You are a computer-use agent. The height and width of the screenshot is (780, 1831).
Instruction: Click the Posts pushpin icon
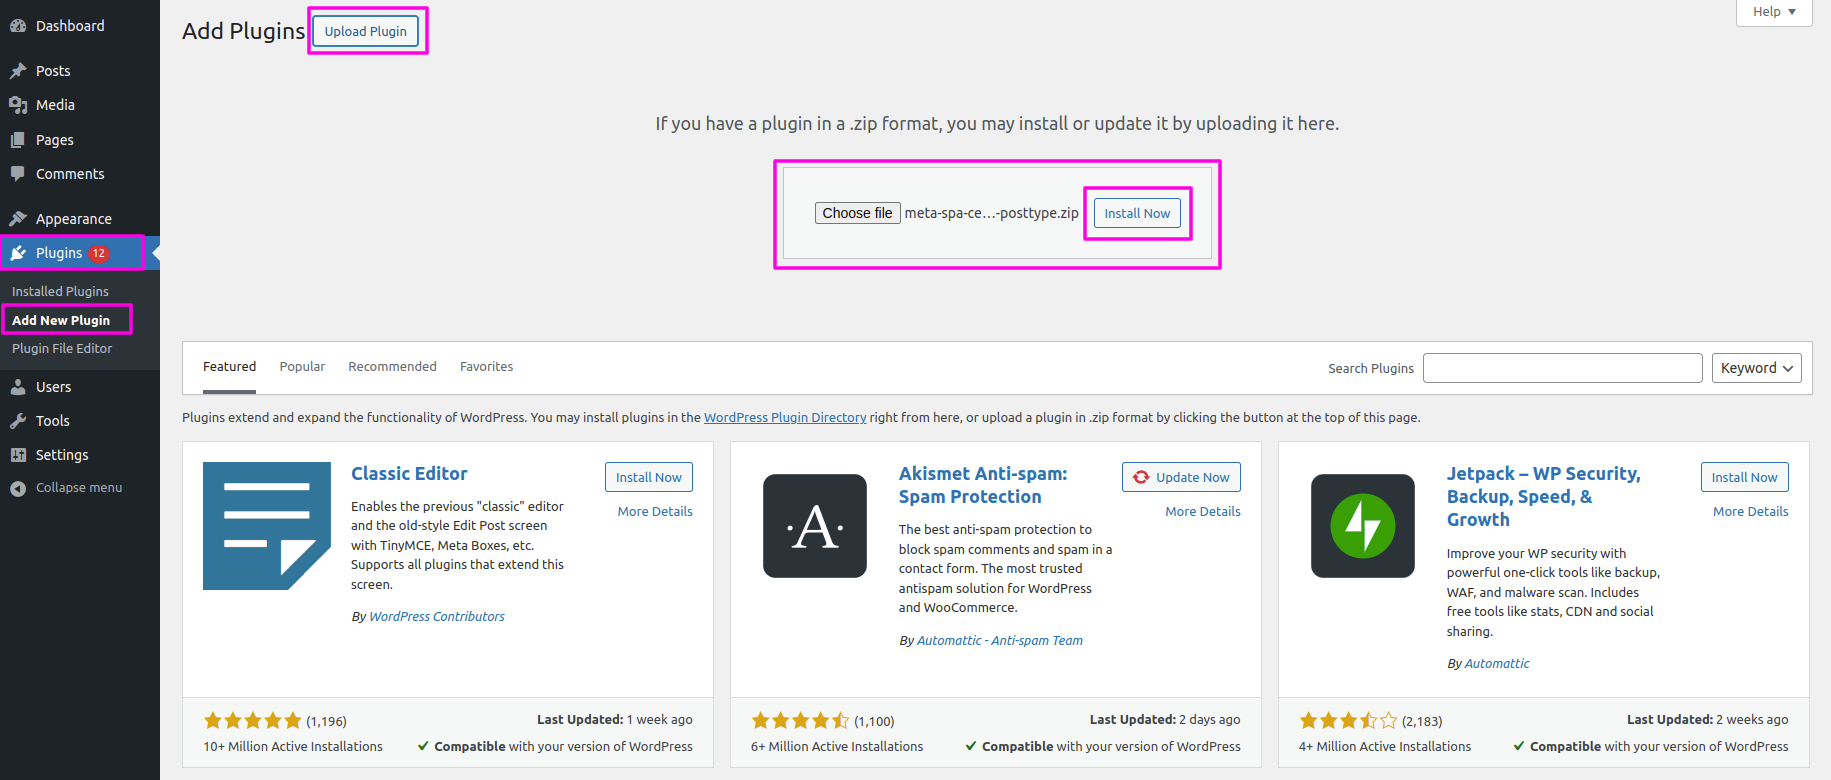pyautogui.click(x=18, y=71)
